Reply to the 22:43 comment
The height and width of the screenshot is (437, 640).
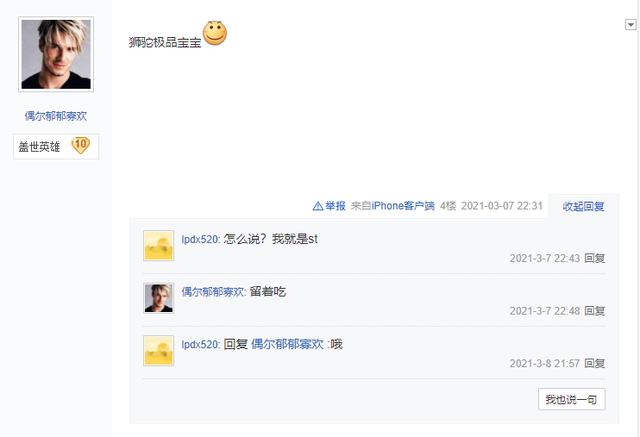(x=594, y=258)
